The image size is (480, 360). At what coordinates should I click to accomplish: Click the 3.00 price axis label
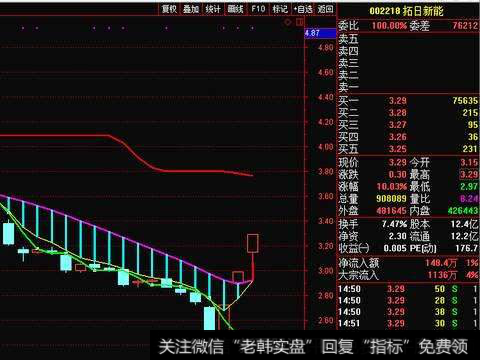[x=325, y=271]
